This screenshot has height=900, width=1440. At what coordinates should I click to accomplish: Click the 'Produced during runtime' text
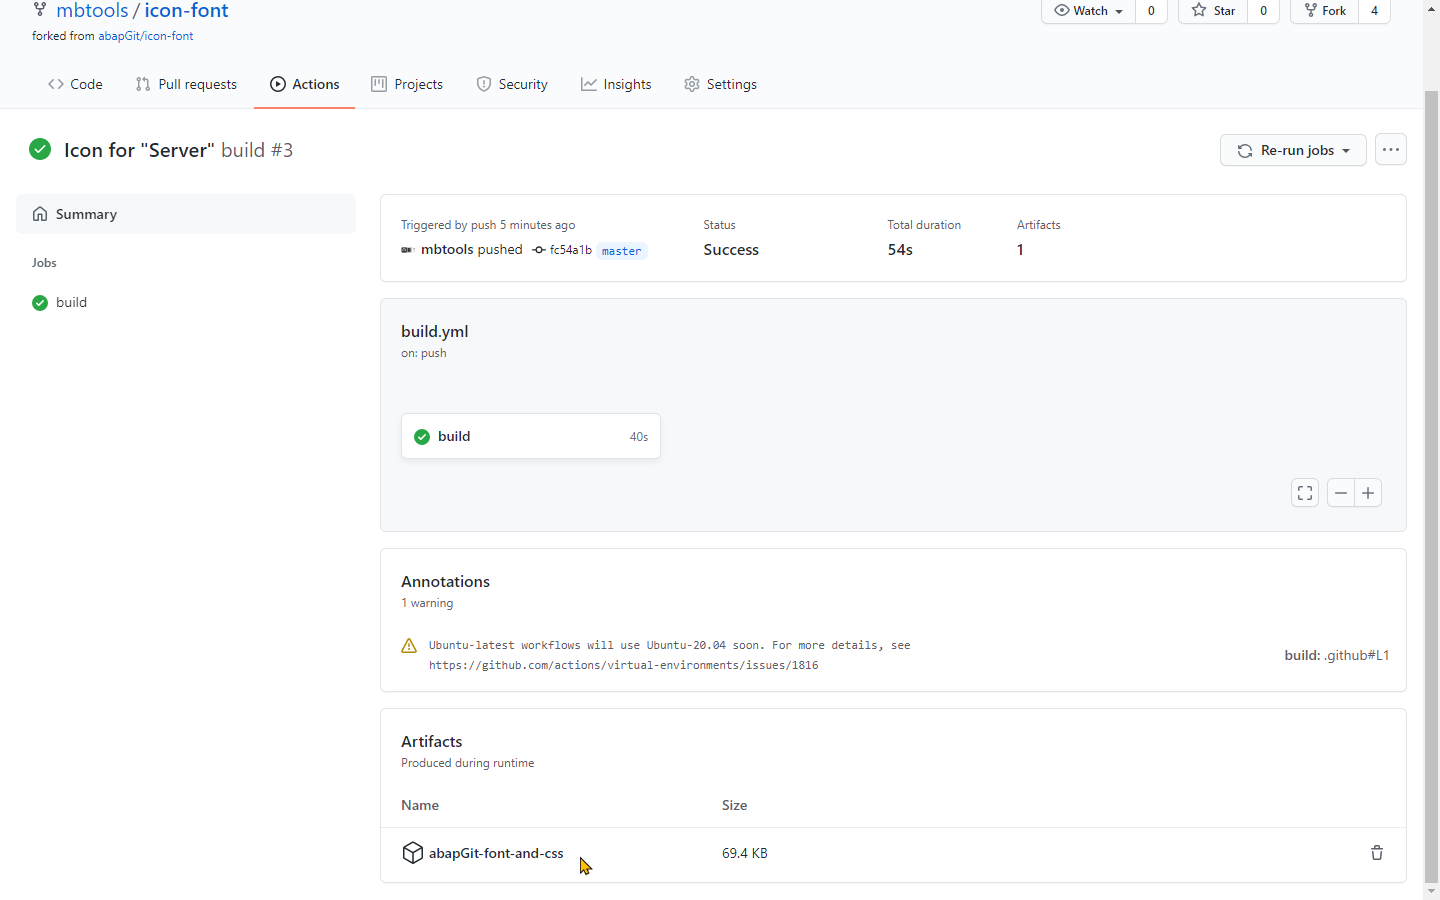pos(468,763)
